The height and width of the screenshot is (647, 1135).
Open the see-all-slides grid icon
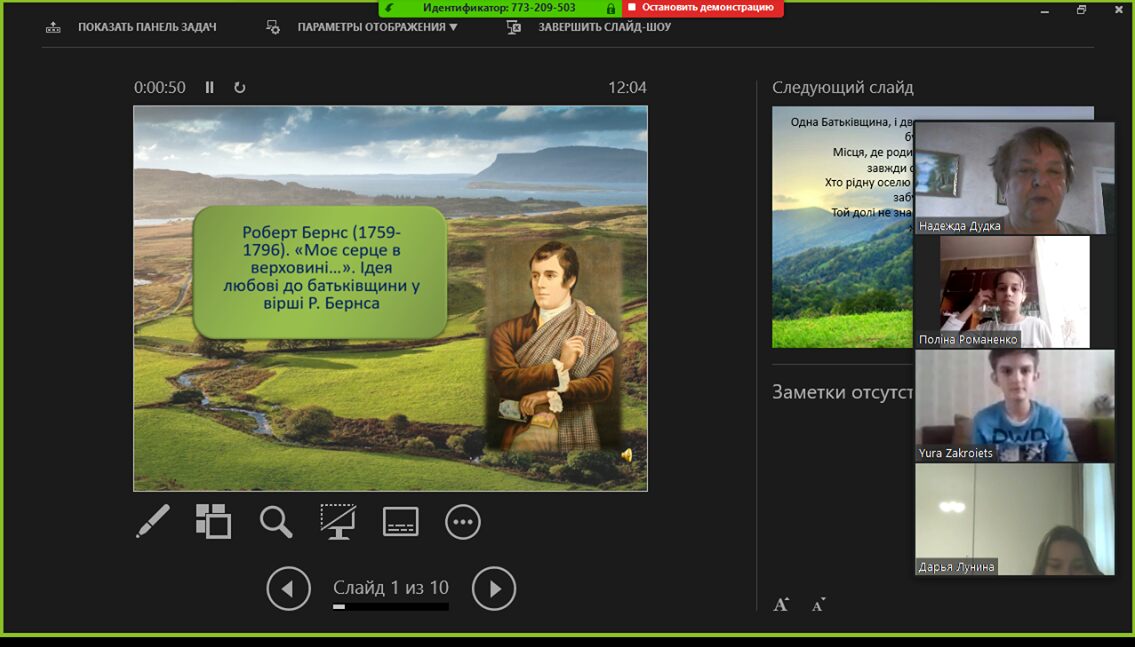click(214, 521)
